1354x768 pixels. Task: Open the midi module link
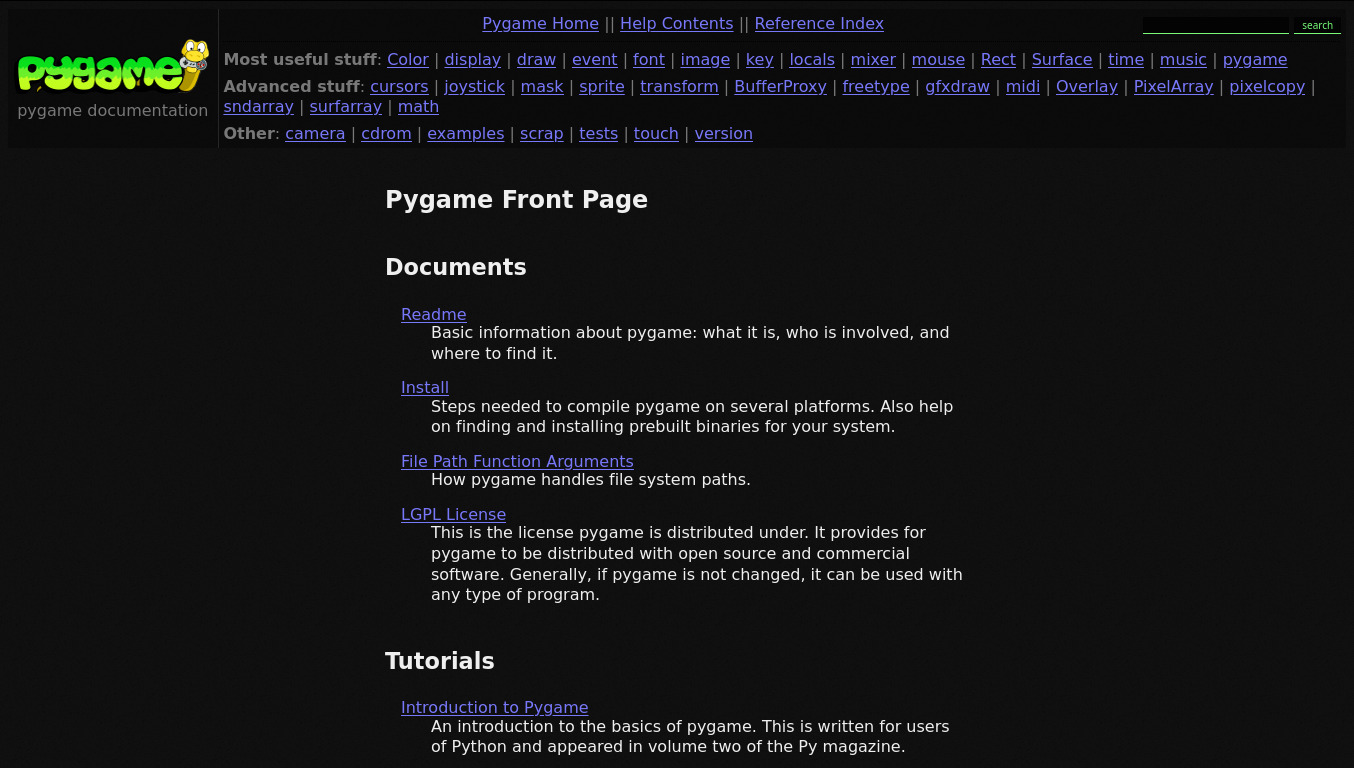coord(1023,87)
